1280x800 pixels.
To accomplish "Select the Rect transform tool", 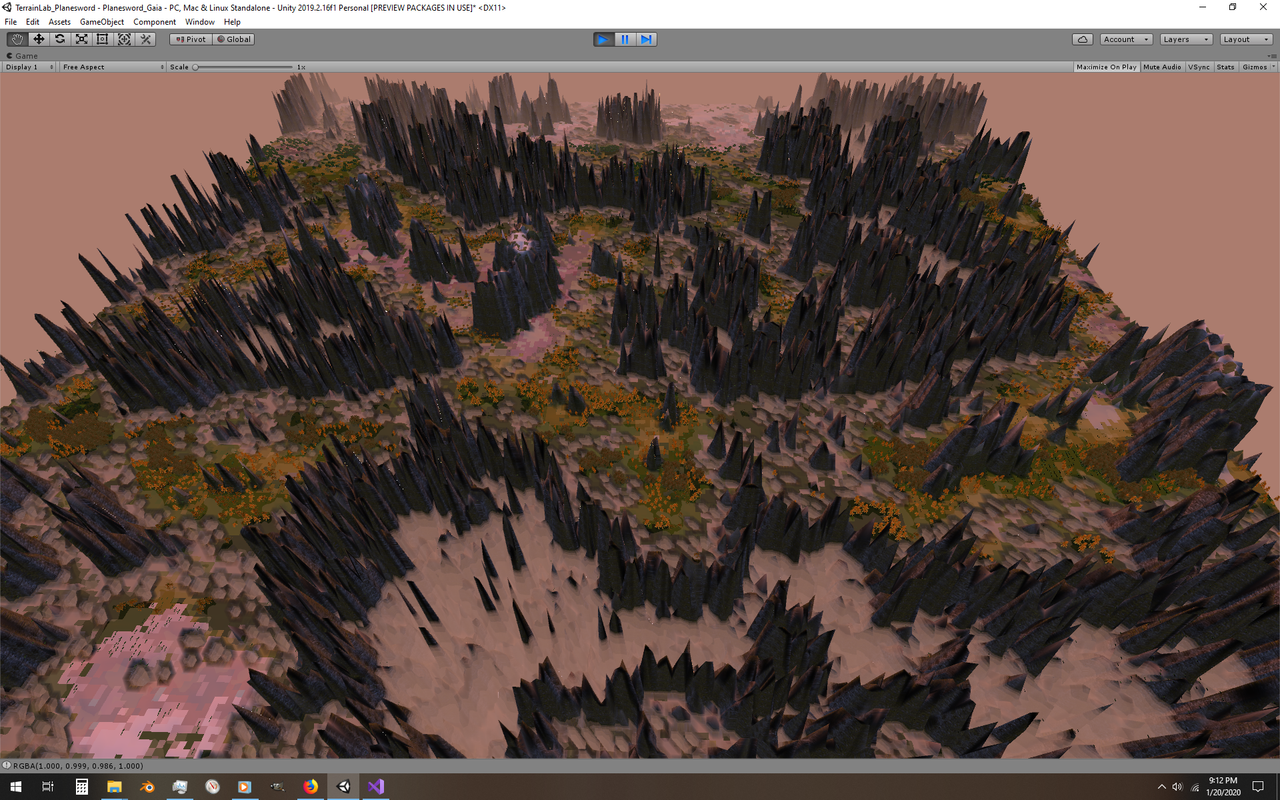I will [103, 39].
